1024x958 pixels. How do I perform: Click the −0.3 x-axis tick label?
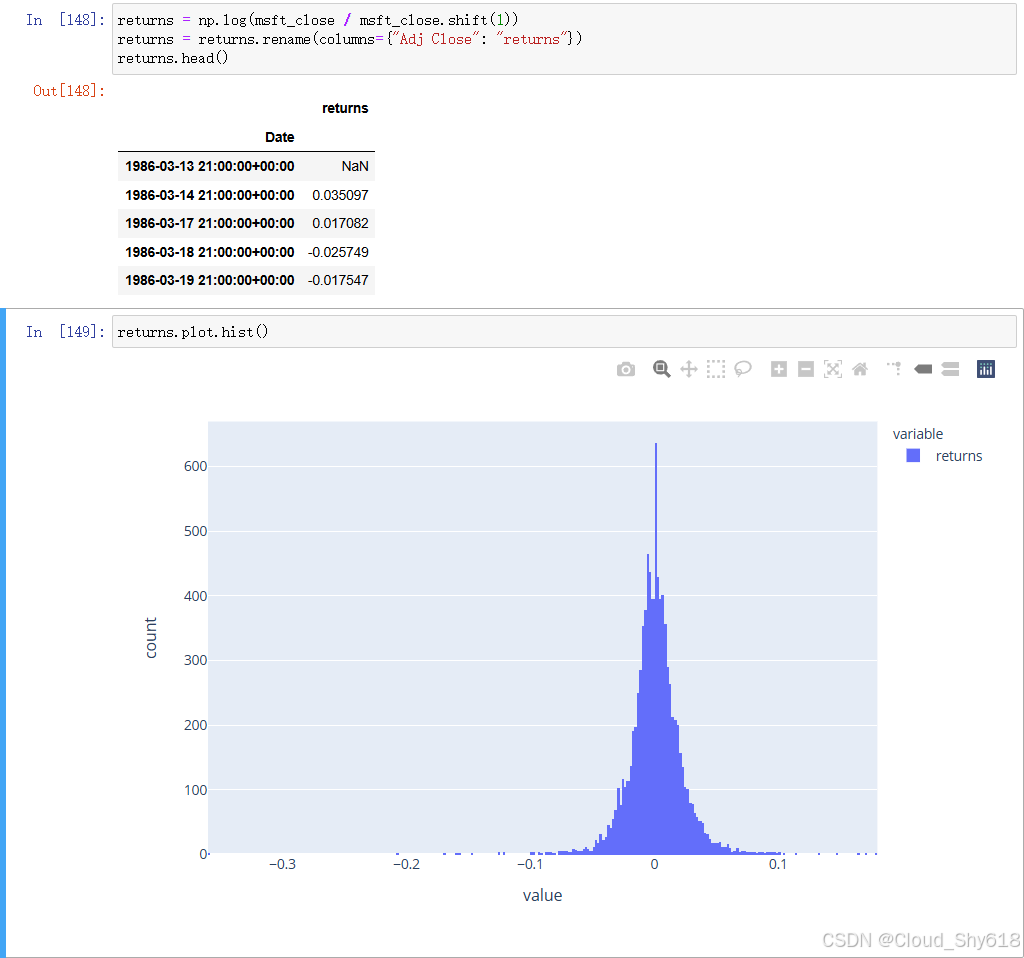[x=282, y=865]
